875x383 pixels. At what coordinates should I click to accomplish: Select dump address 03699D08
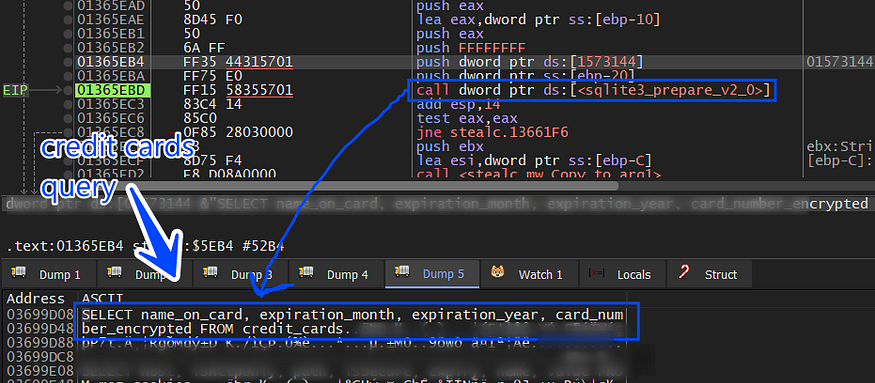click(x=40, y=314)
